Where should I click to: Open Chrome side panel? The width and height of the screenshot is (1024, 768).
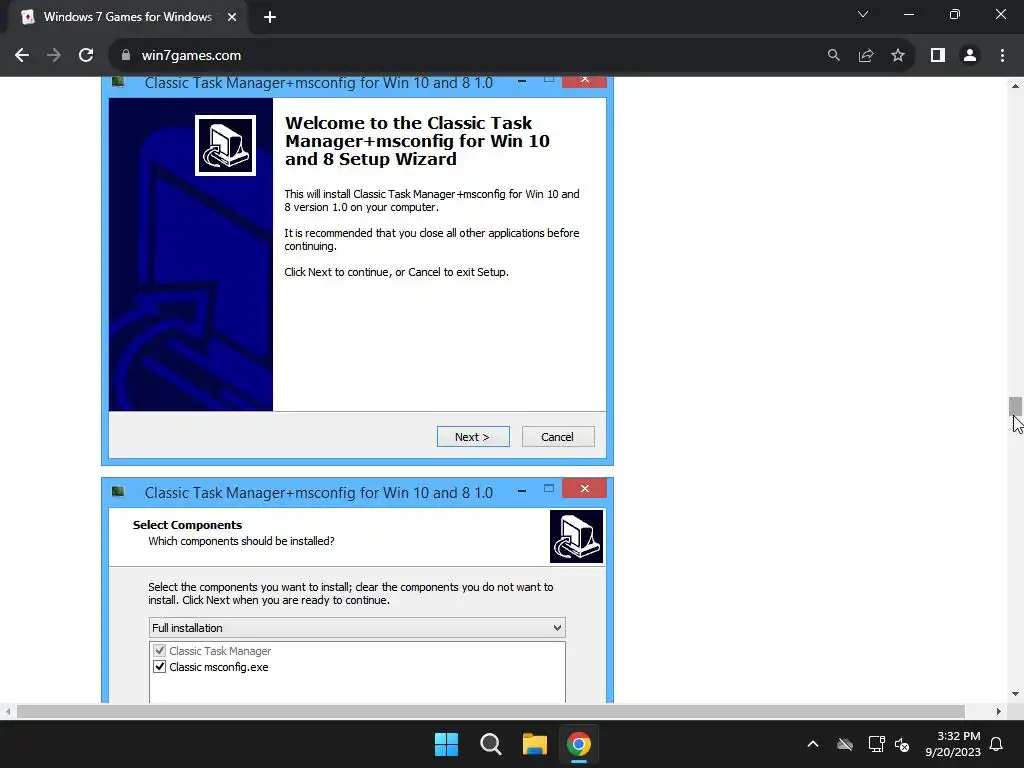(x=938, y=56)
